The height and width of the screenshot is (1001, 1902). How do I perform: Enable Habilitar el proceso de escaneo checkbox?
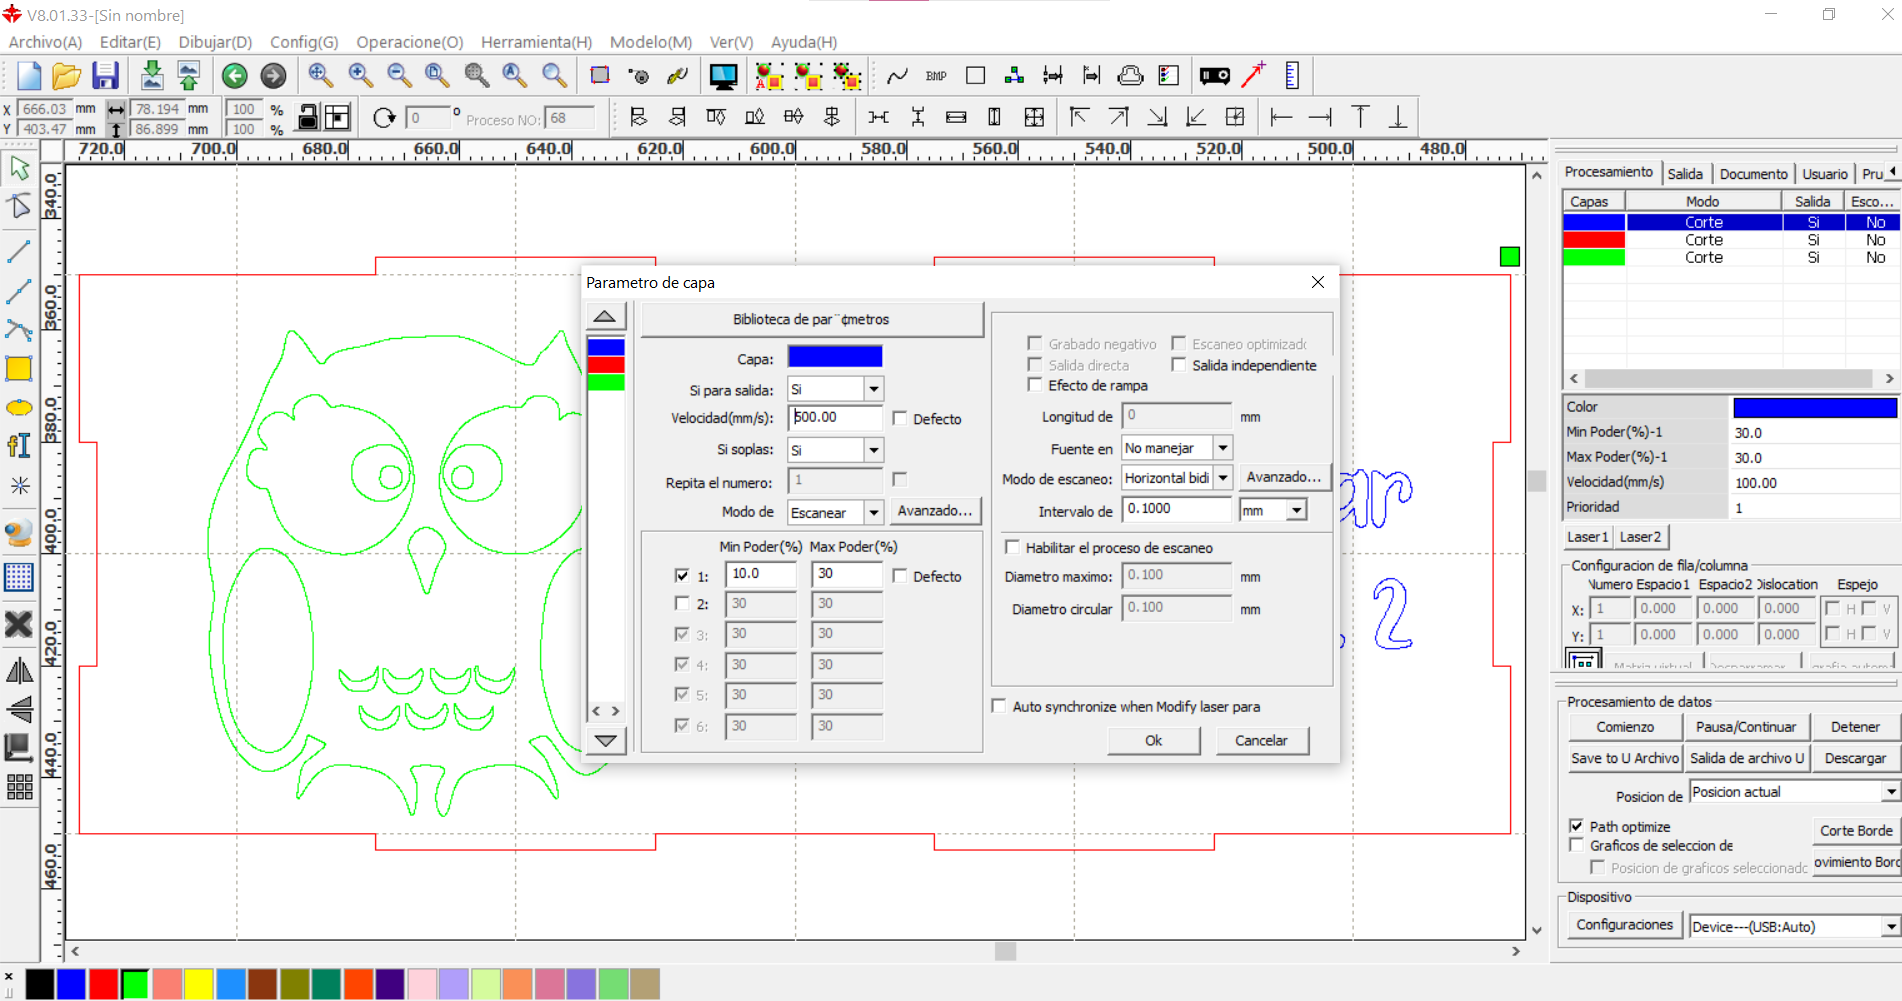click(x=1012, y=547)
